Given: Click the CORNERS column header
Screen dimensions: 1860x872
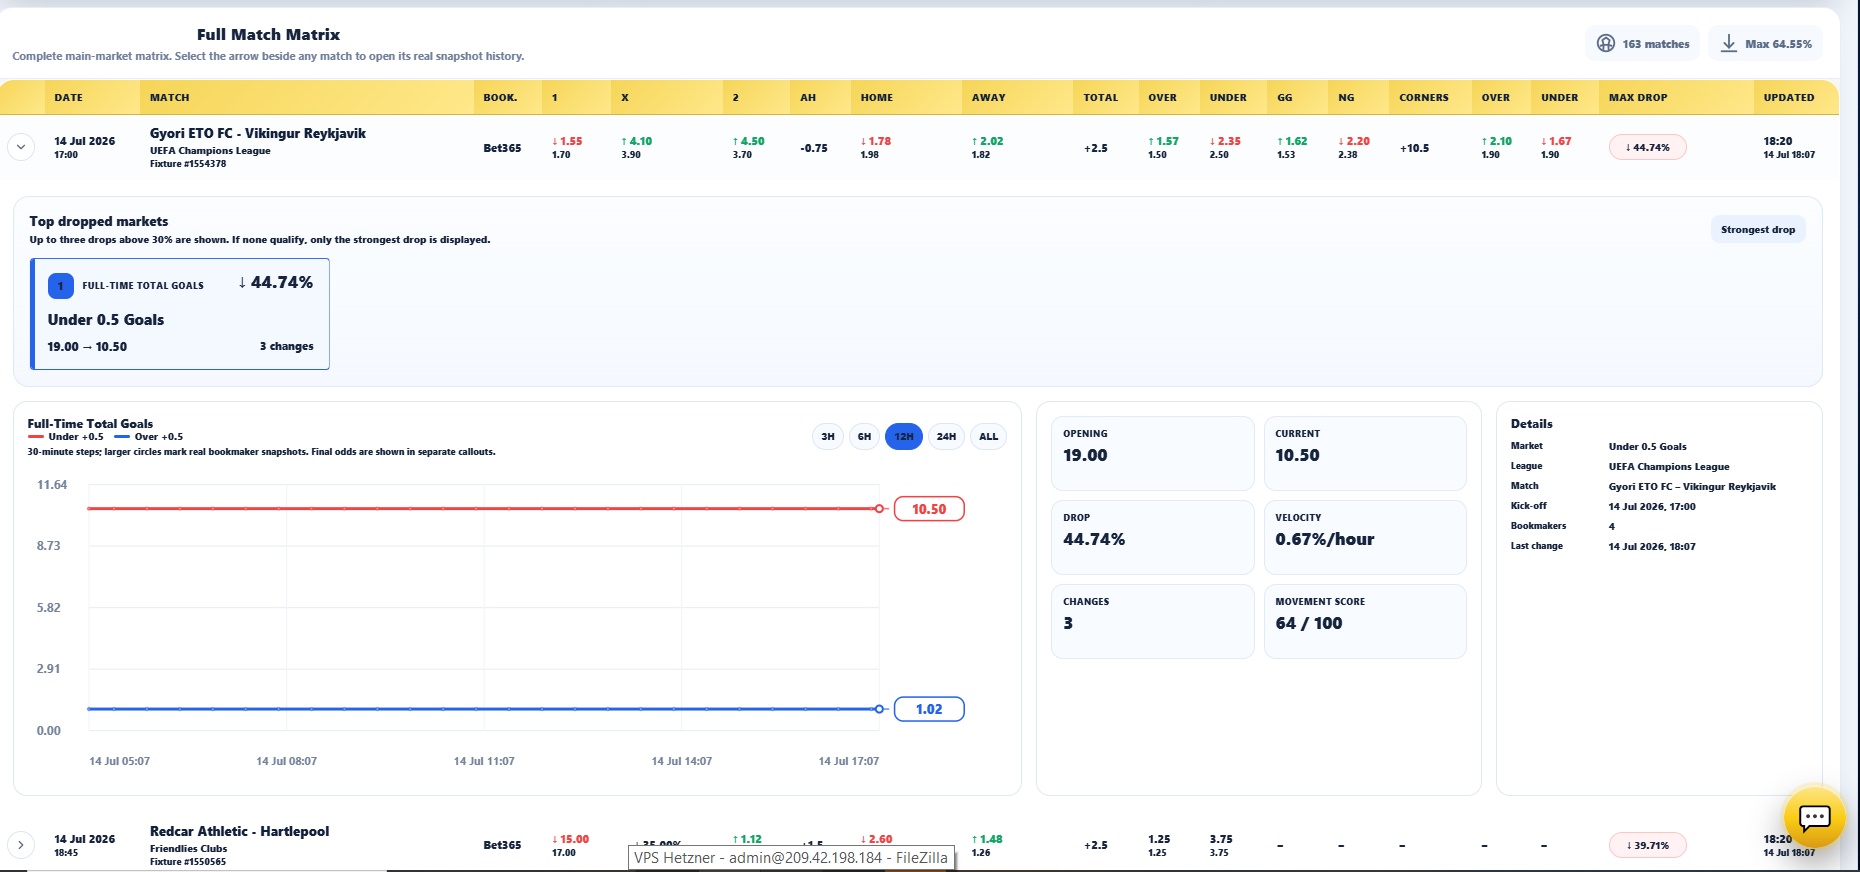Looking at the screenshot, I should coord(1423,98).
